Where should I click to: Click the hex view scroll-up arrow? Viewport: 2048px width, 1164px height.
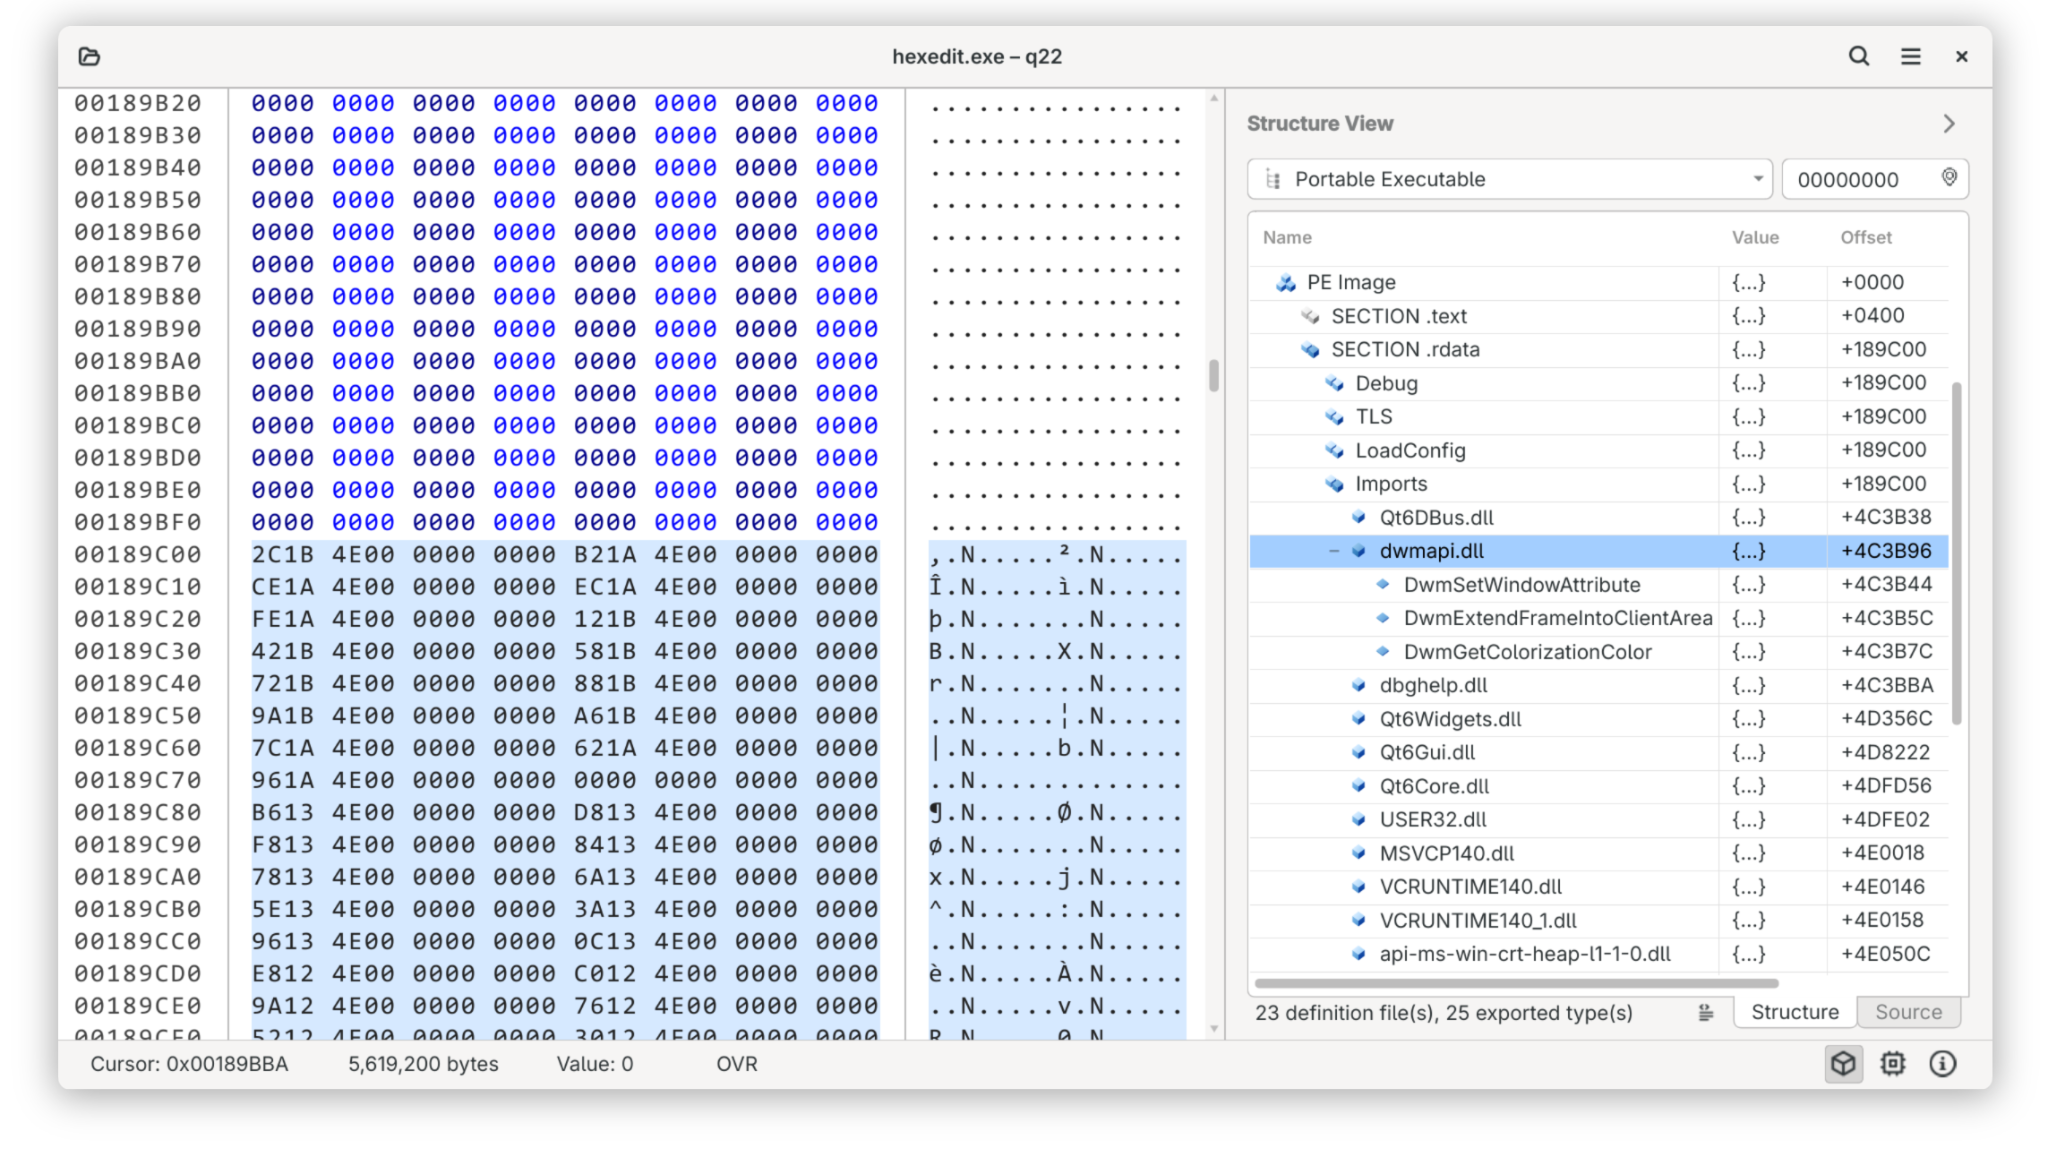[1214, 99]
